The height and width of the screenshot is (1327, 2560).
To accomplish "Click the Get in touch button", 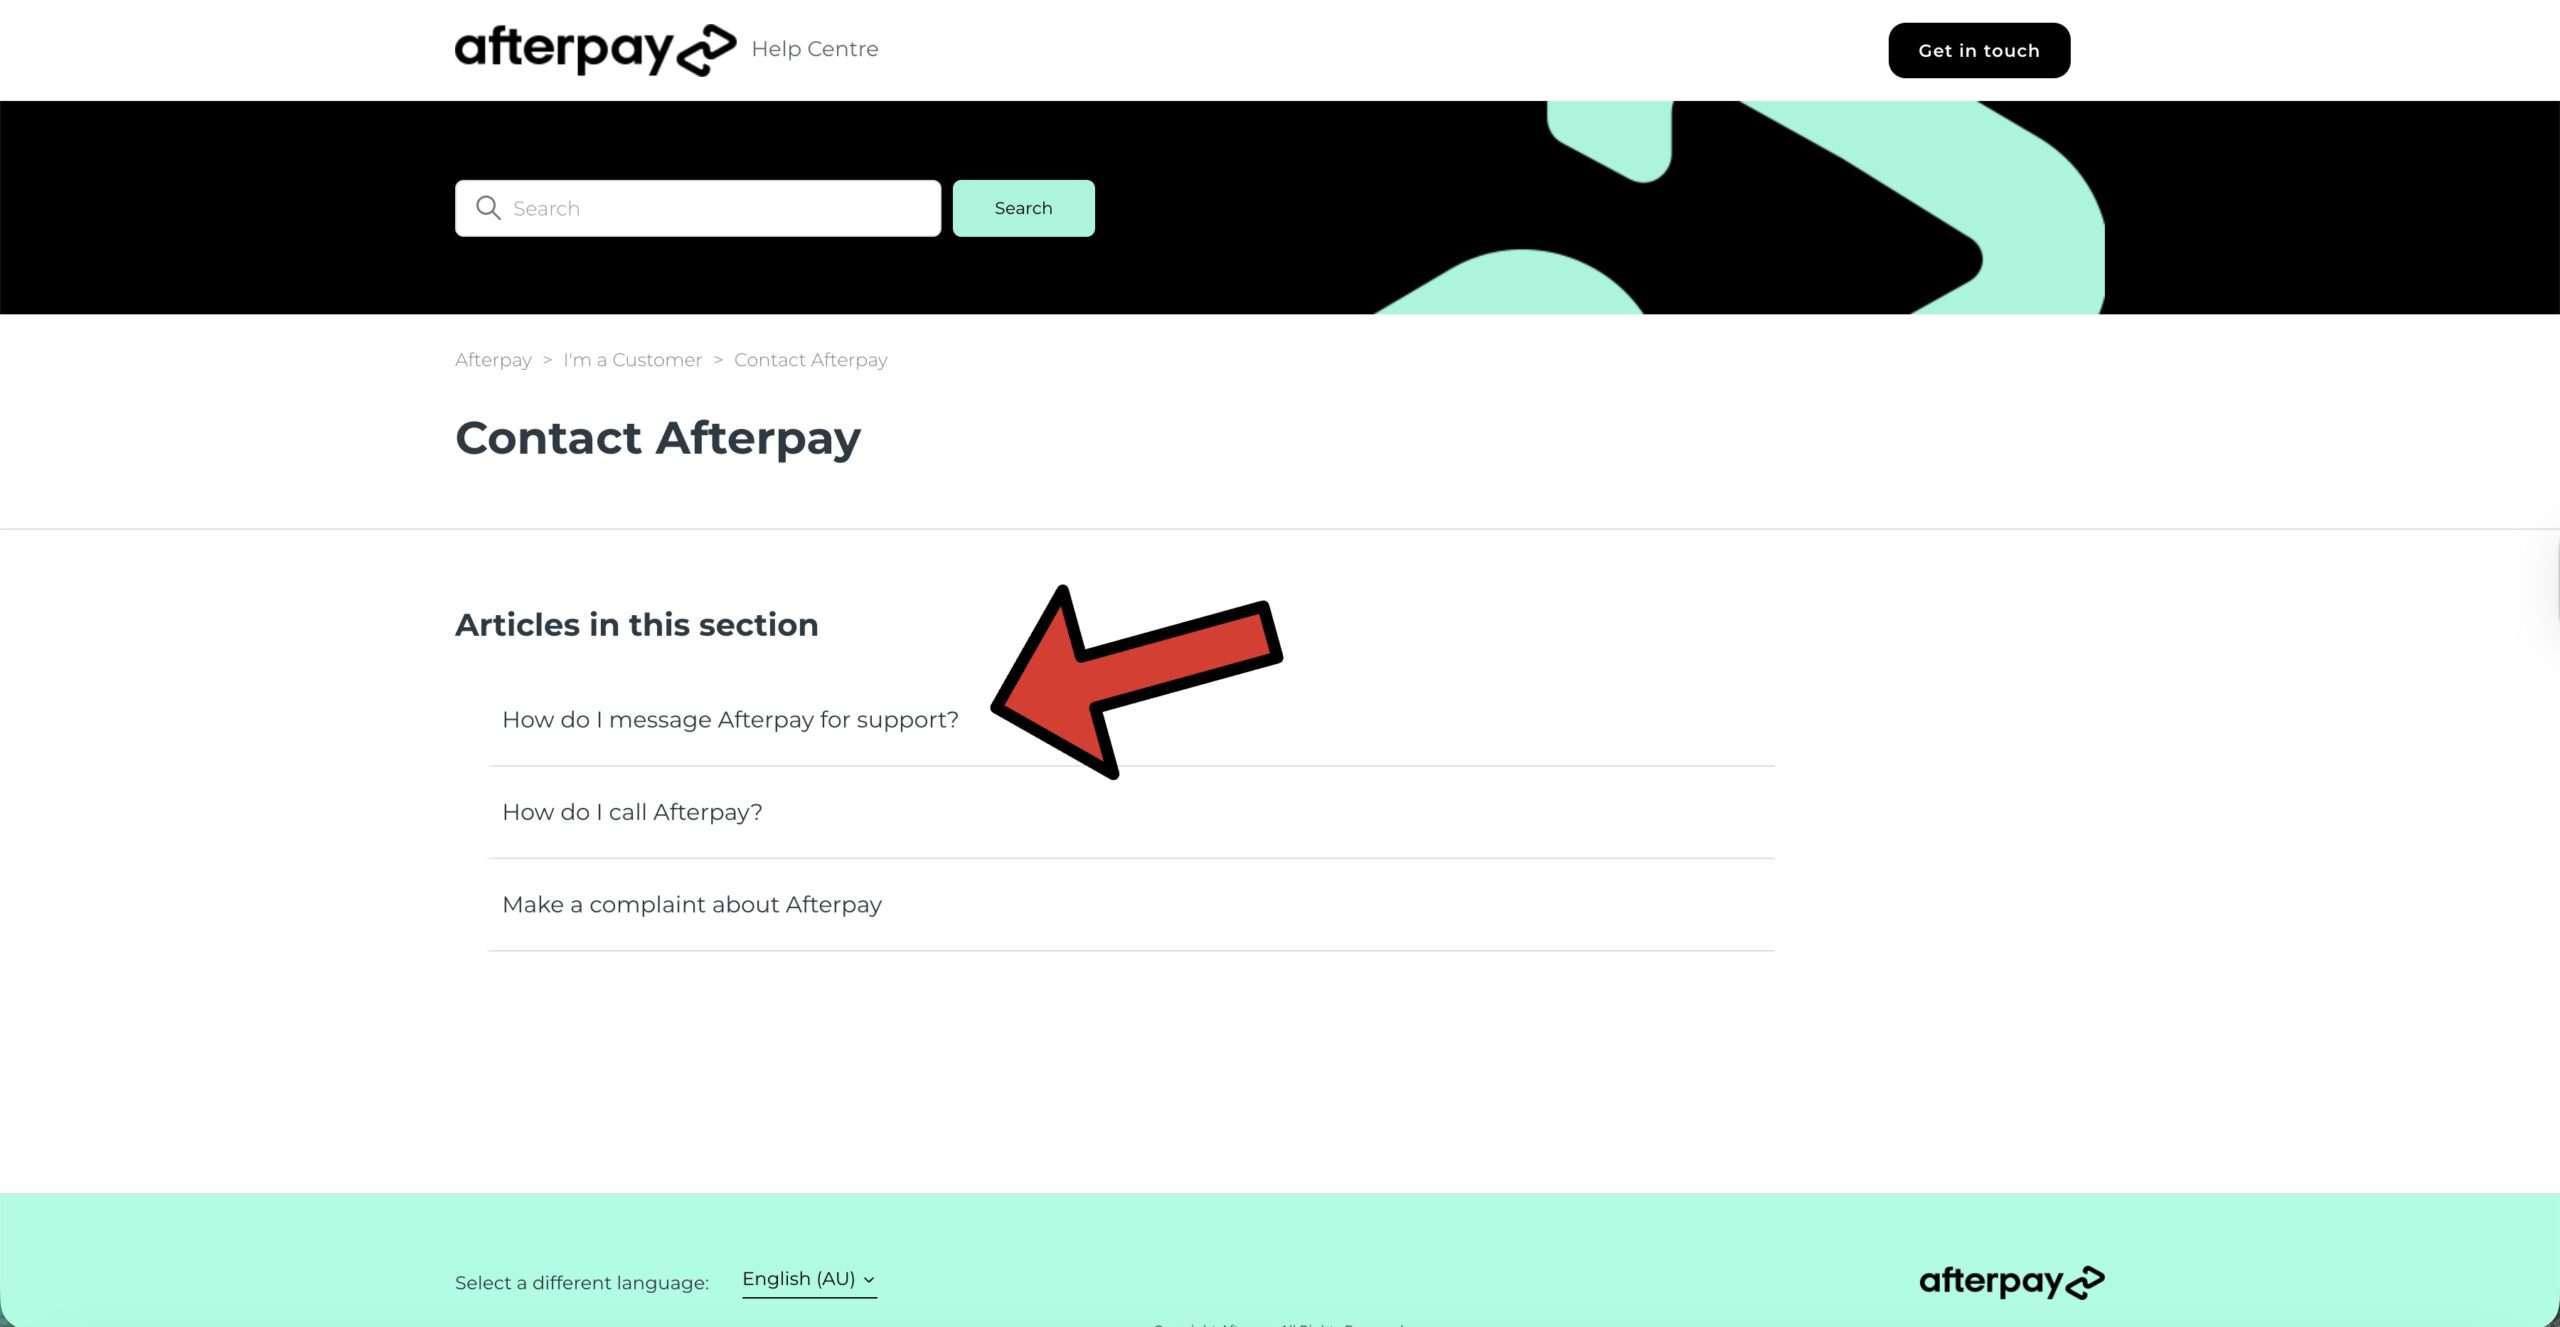I will point(1979,50).
